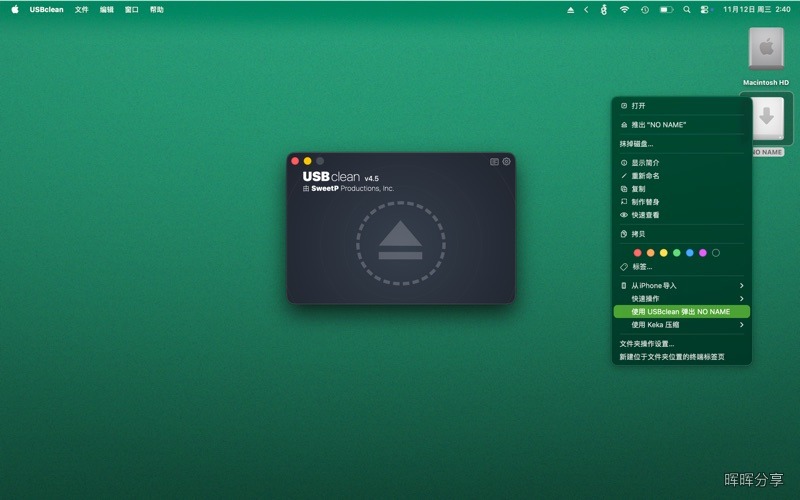
Task: Apply the purple tag color
Action: coord(703,253)
